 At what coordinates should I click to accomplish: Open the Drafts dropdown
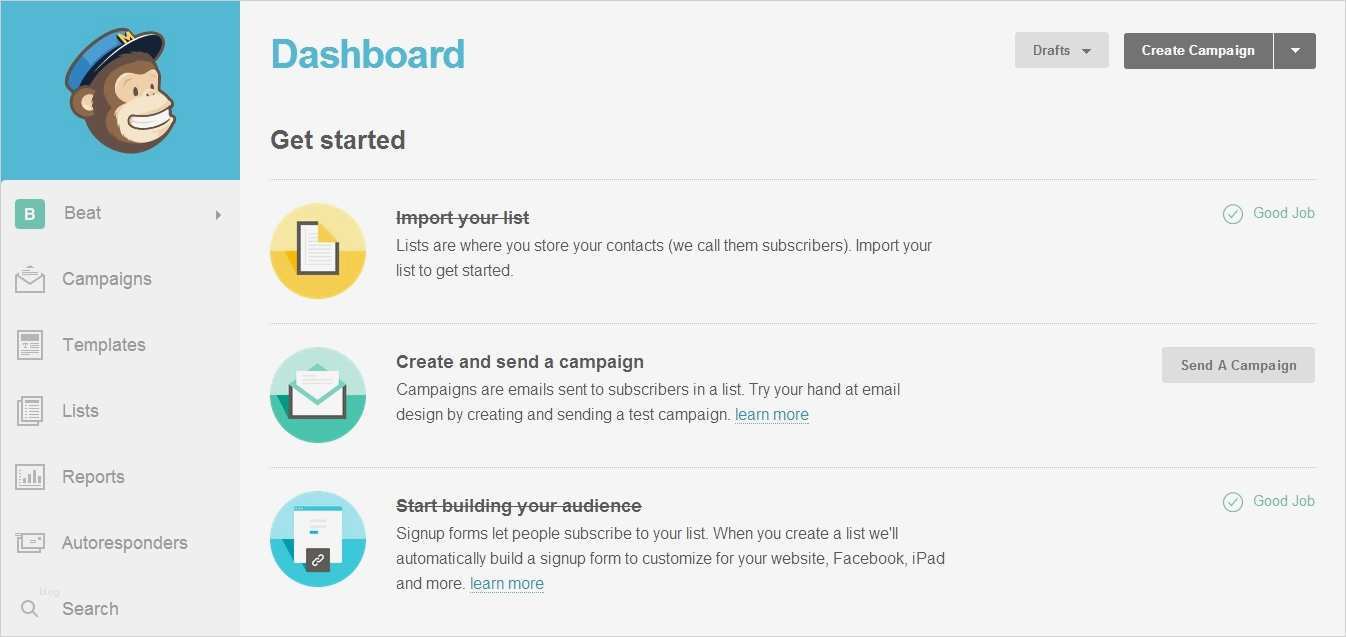(x=1060, y=50)
